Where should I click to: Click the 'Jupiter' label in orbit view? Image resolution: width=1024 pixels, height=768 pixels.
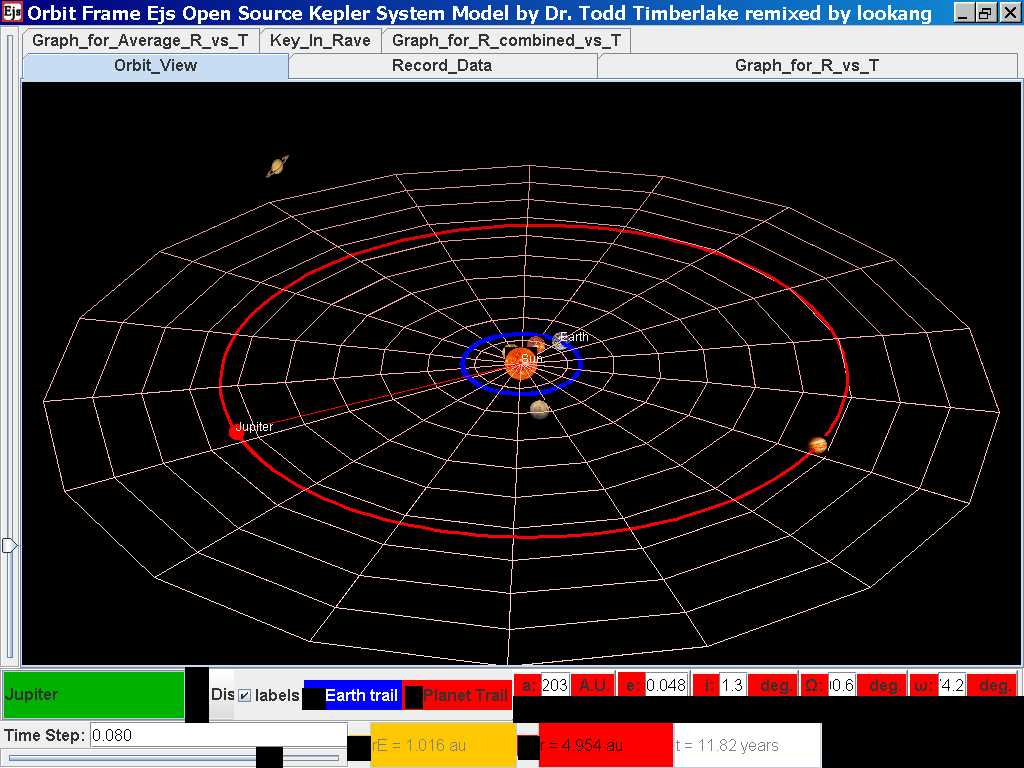254,426
